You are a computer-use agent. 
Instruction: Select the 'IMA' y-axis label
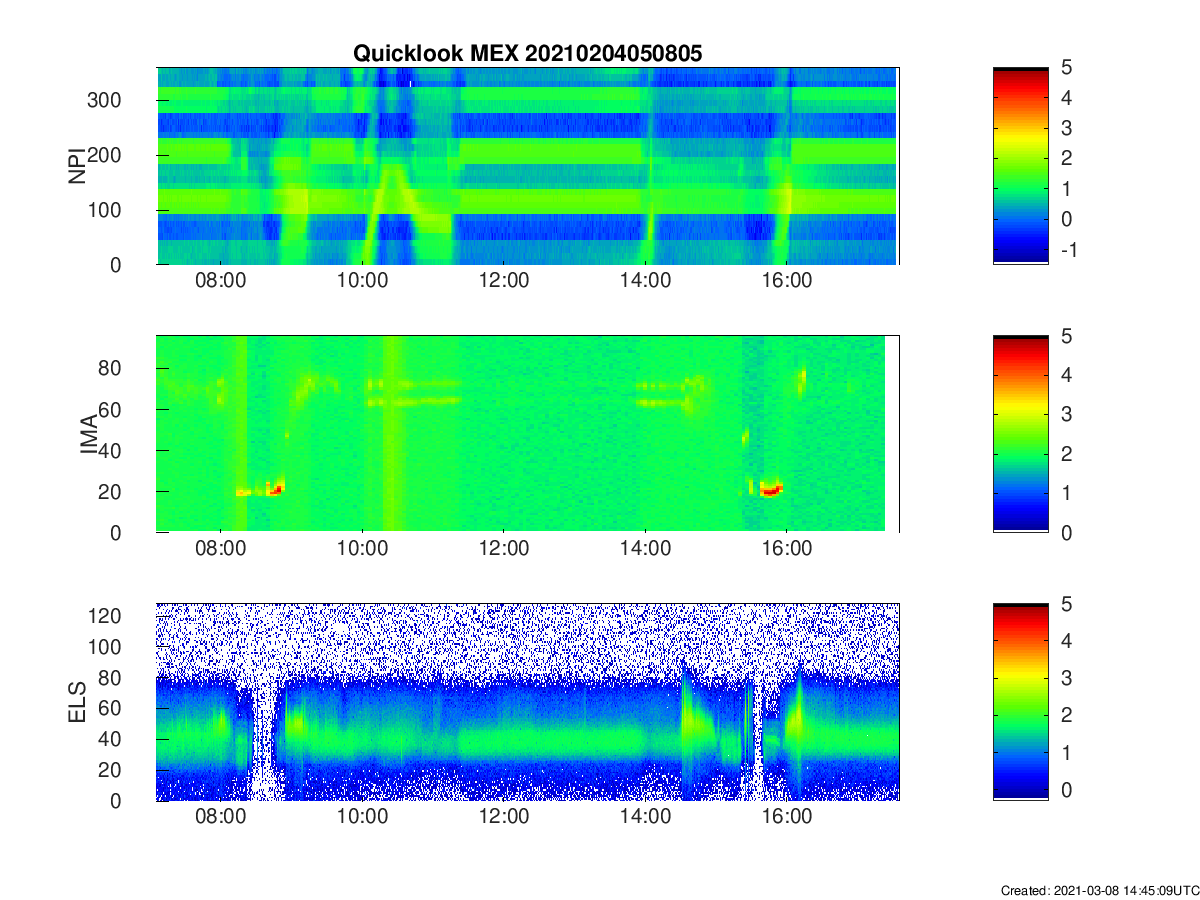[x=89, y=434]
